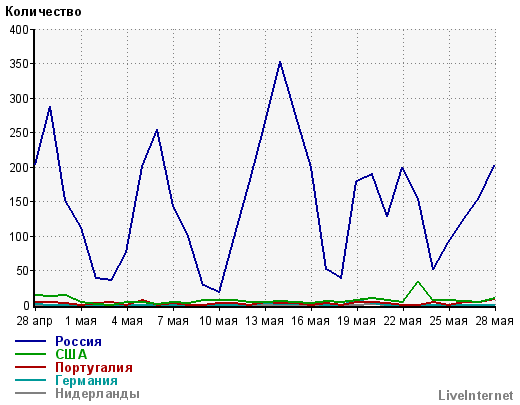Click the gray Нидерланды legend line
This screenshot has height=405, width=520.
click(x=30, y=393)
